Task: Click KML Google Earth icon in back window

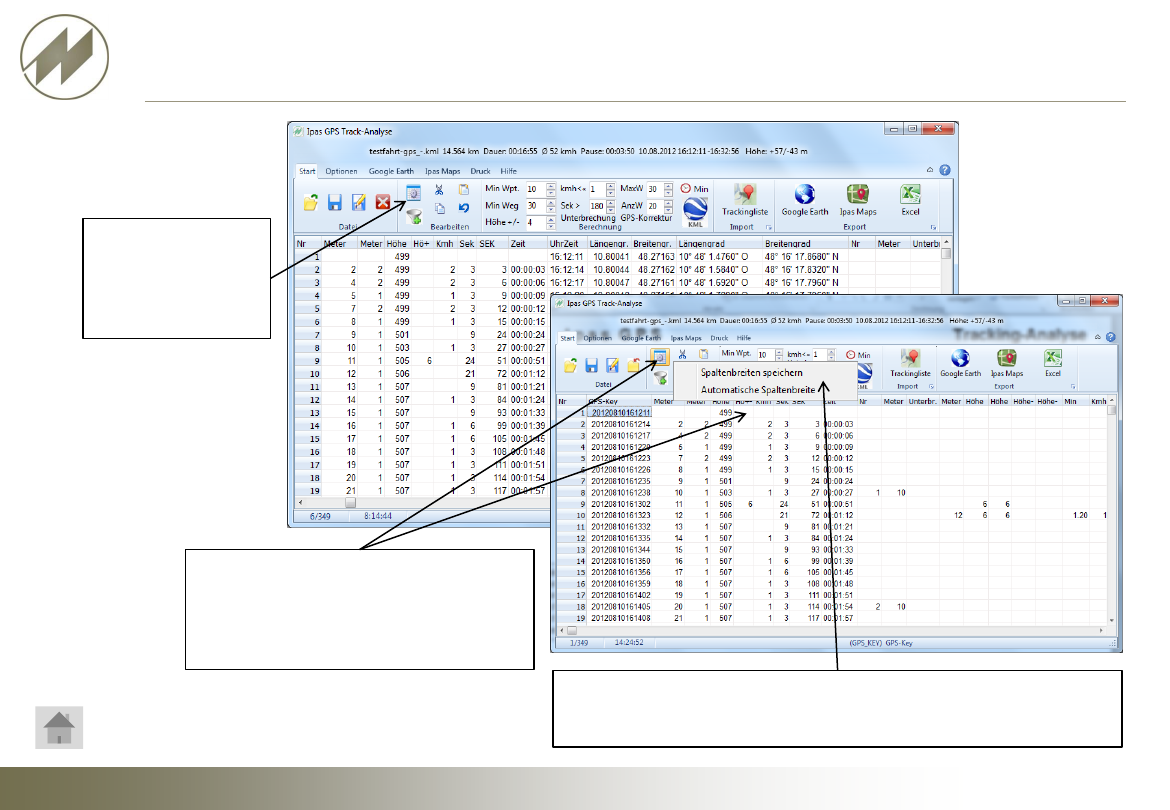Action: click(x=695, y=213)
